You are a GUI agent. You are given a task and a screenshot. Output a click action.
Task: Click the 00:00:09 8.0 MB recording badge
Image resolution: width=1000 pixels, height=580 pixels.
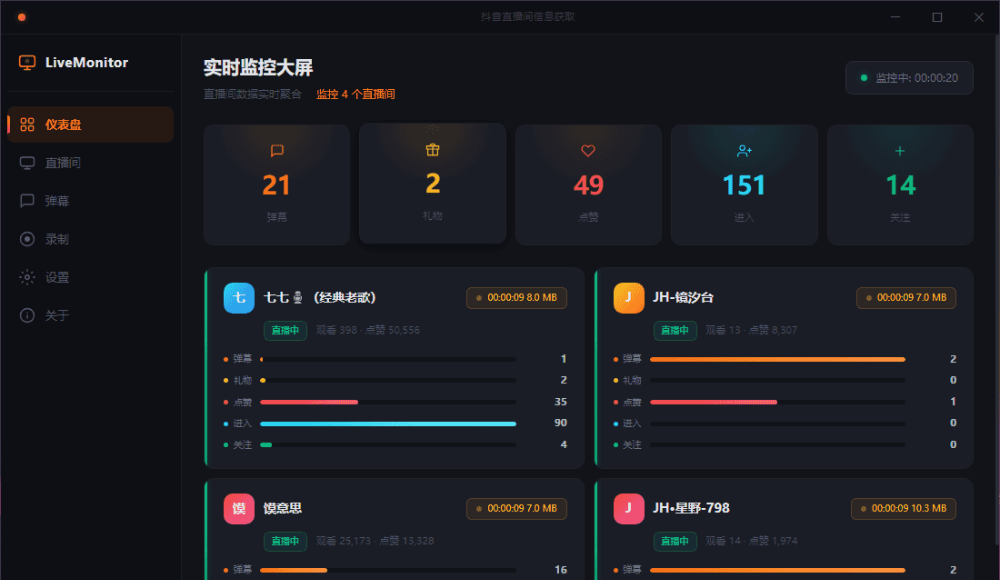coord(517,298)
